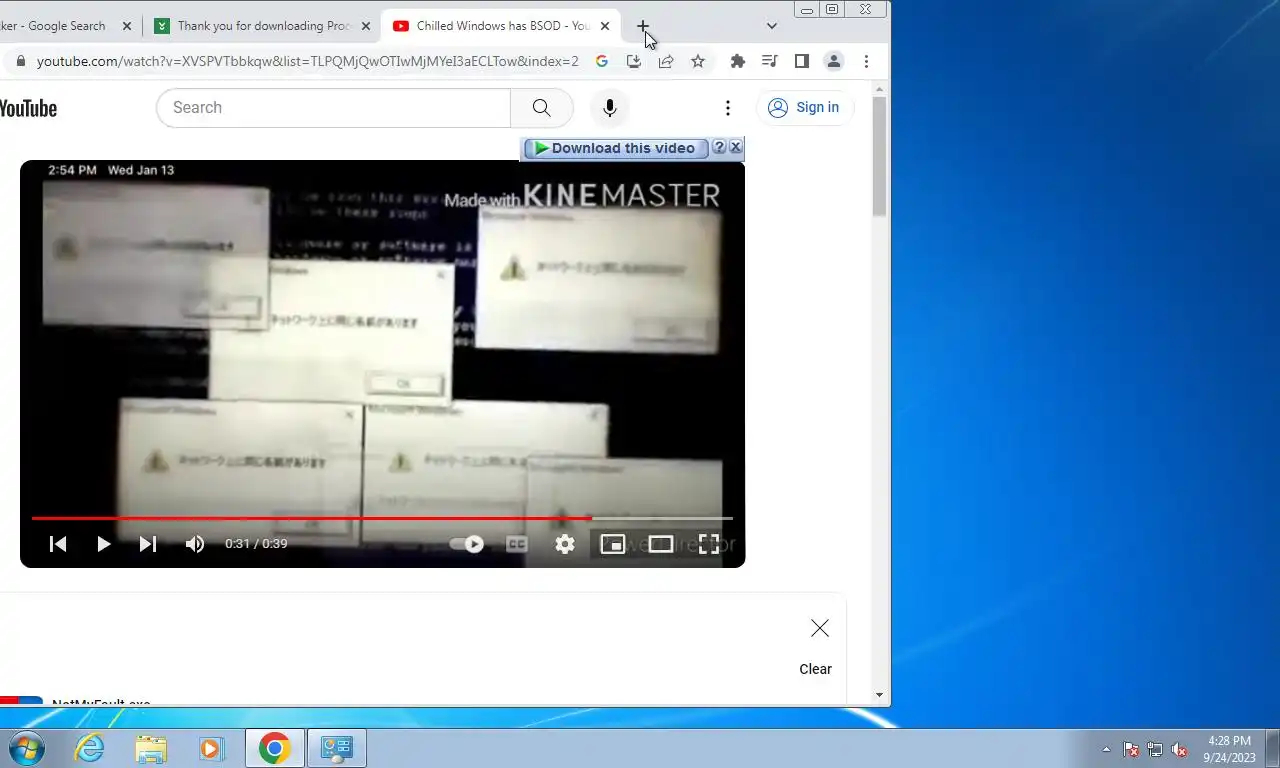Screen dimensions: 1280x768
Task: Open Chrome profile avatar
Action: 833,61
